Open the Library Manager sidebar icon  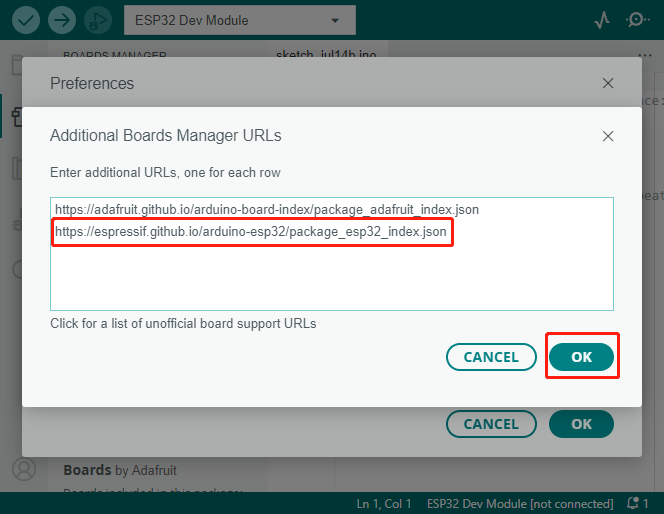point(16,169)
